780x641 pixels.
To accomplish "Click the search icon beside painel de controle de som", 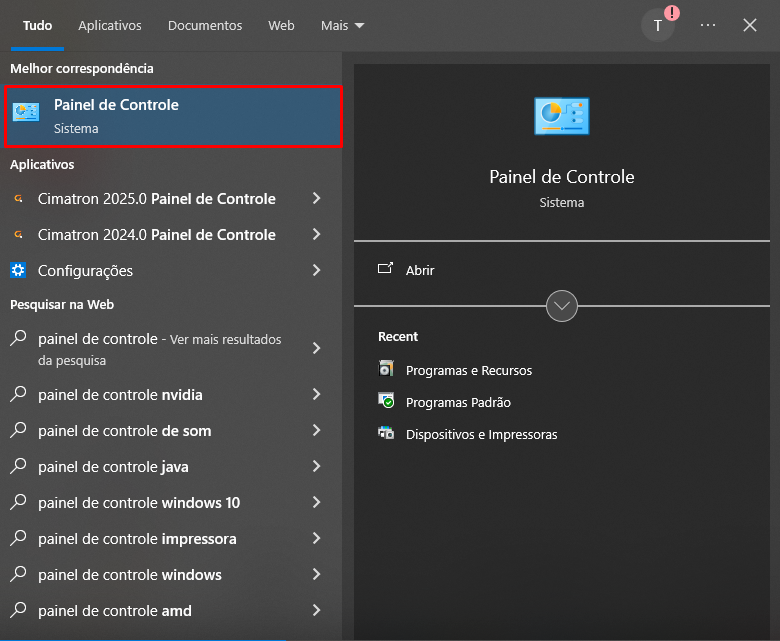I will 18,429.
